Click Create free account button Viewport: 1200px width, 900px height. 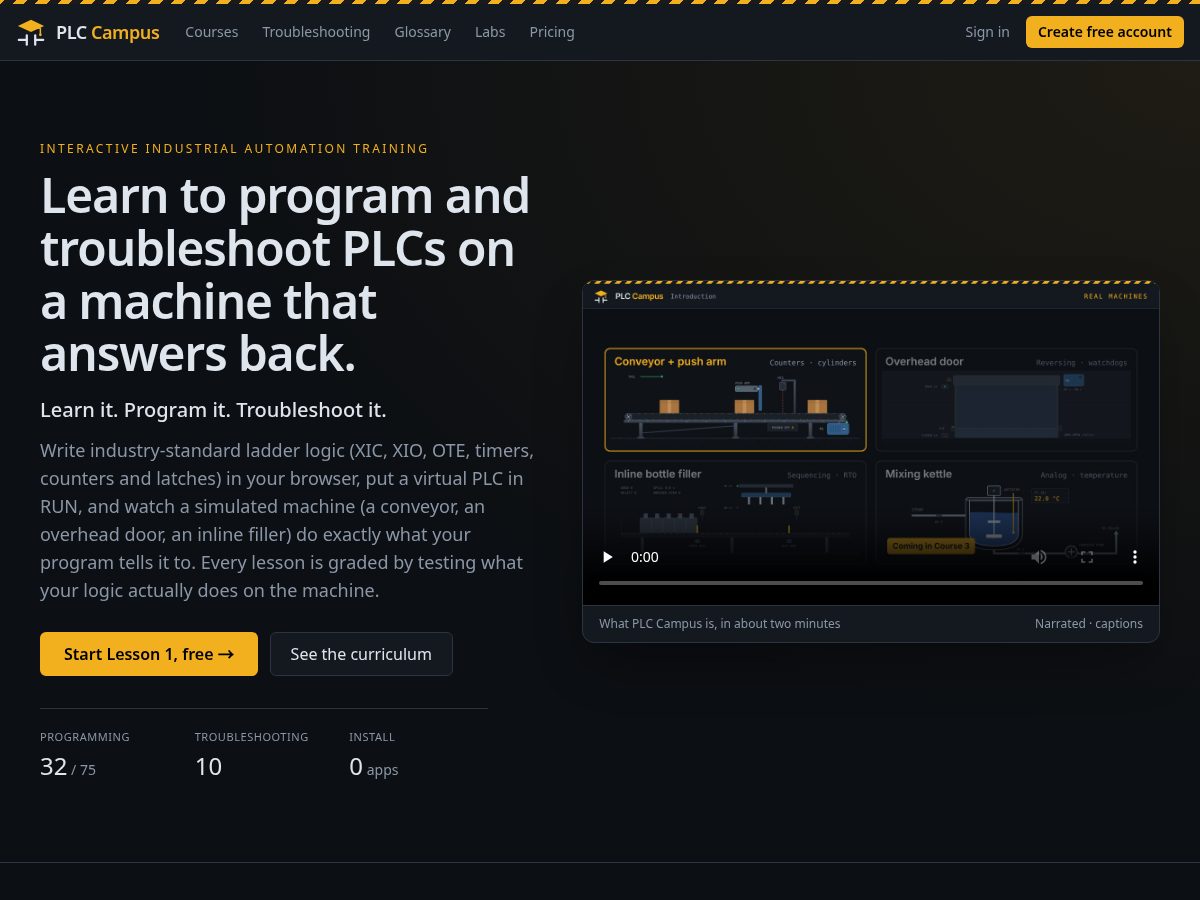1105,32
